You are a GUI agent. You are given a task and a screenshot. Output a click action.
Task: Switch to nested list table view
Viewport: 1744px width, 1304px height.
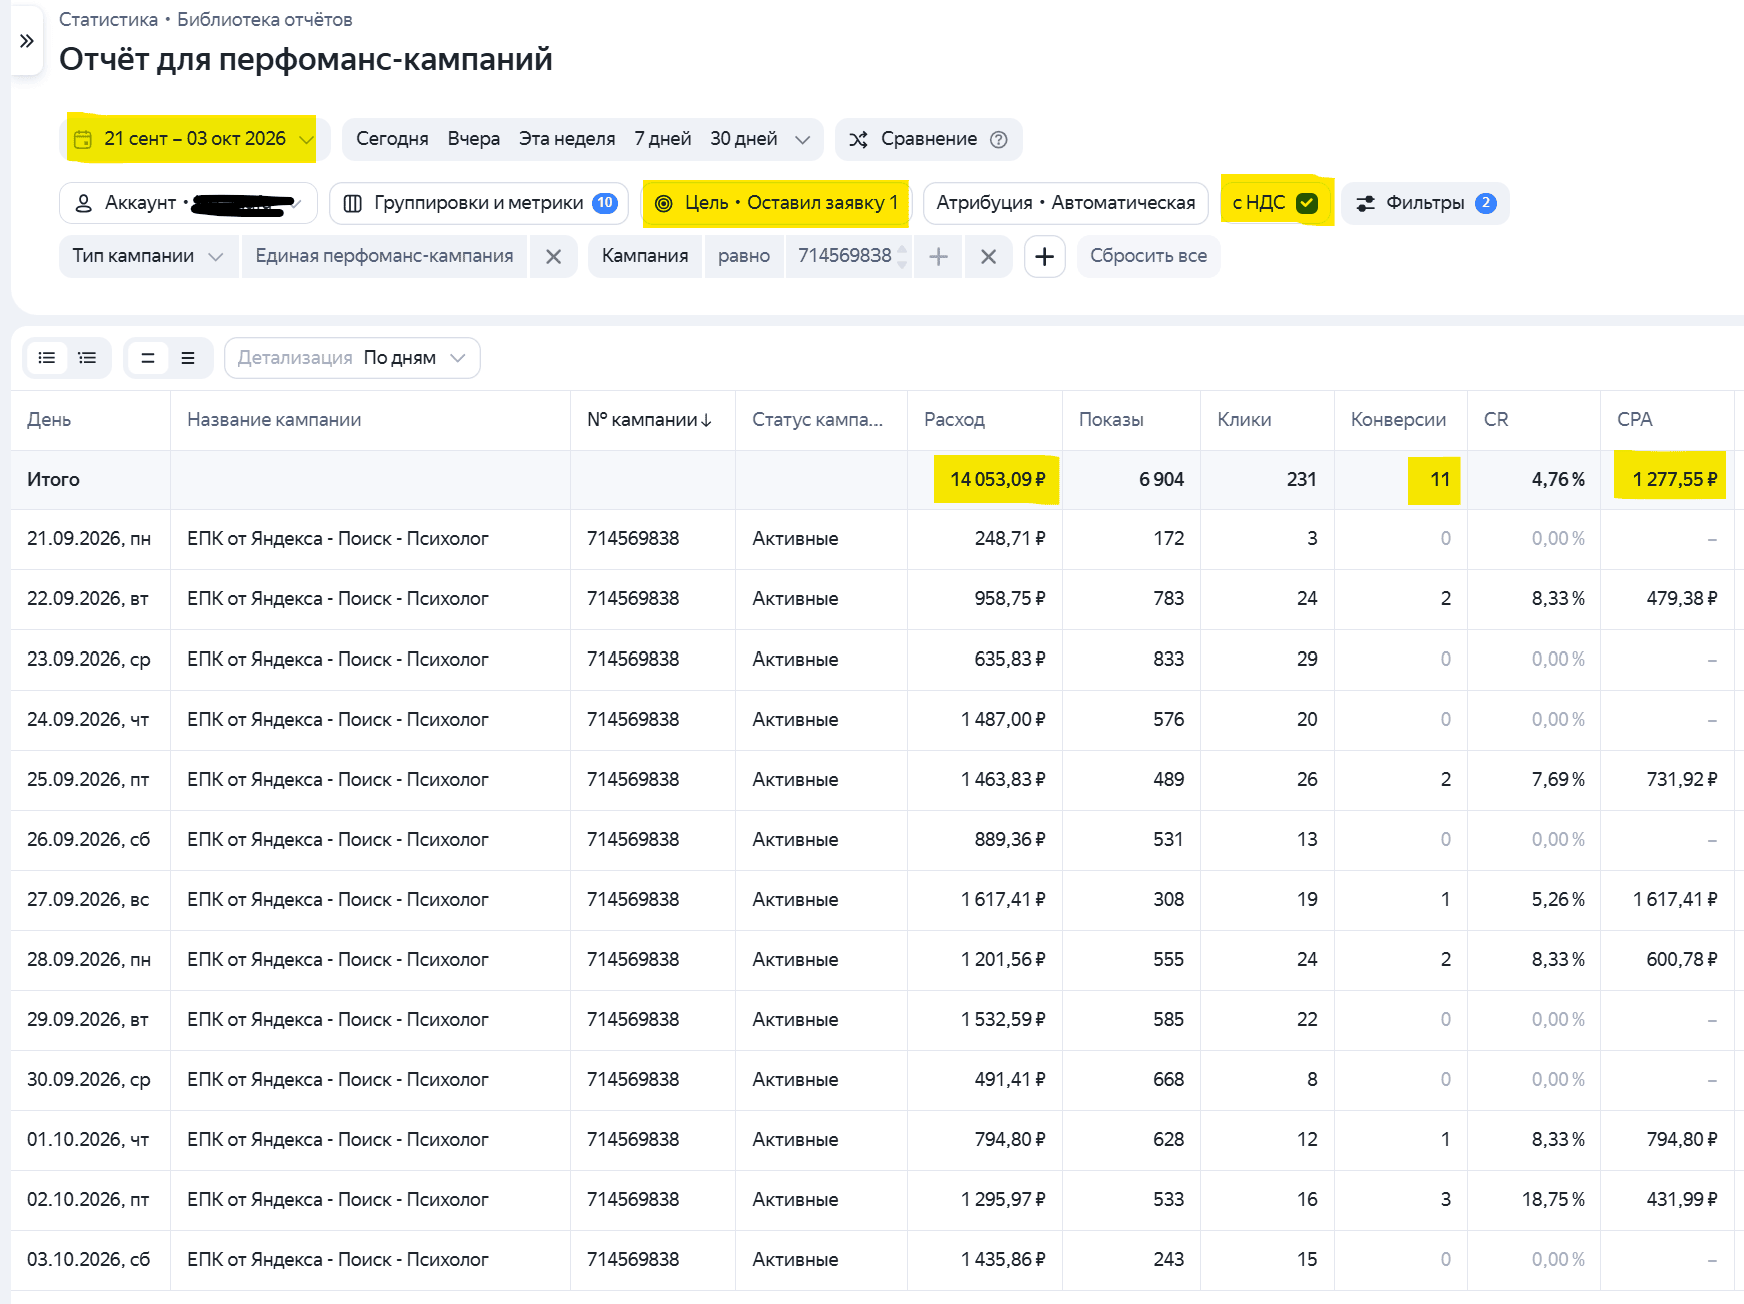87,358
